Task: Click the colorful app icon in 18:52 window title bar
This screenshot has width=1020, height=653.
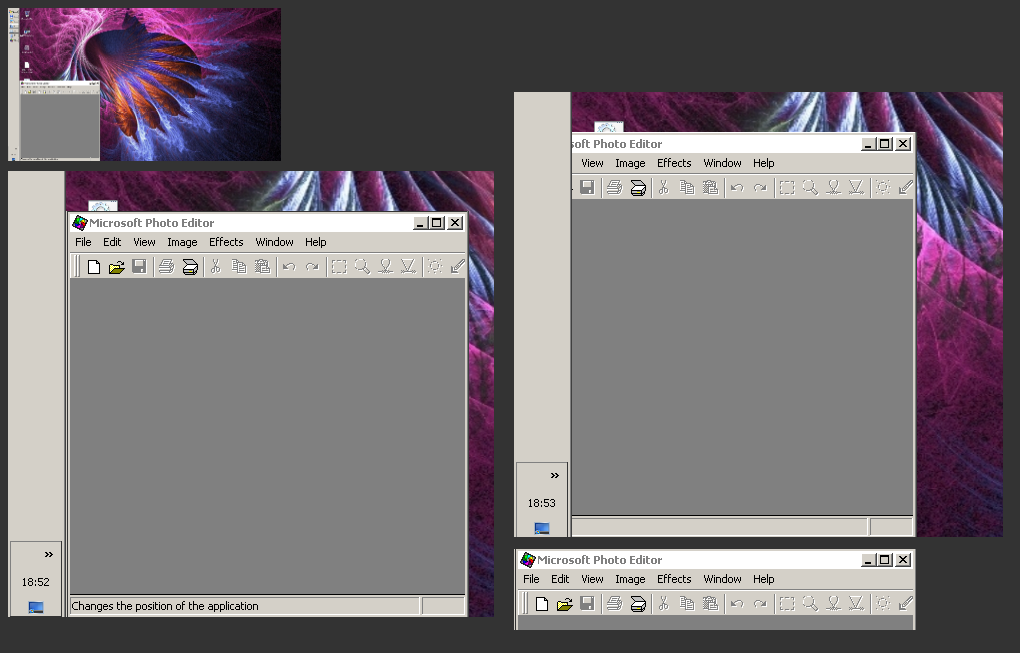Action: [x=80, y=223]
